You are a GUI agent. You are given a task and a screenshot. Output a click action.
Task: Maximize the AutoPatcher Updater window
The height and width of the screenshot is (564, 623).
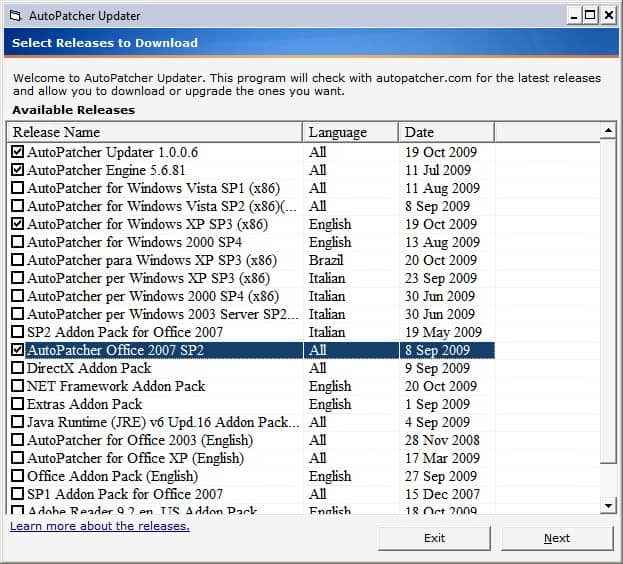[x=590, y=16]
